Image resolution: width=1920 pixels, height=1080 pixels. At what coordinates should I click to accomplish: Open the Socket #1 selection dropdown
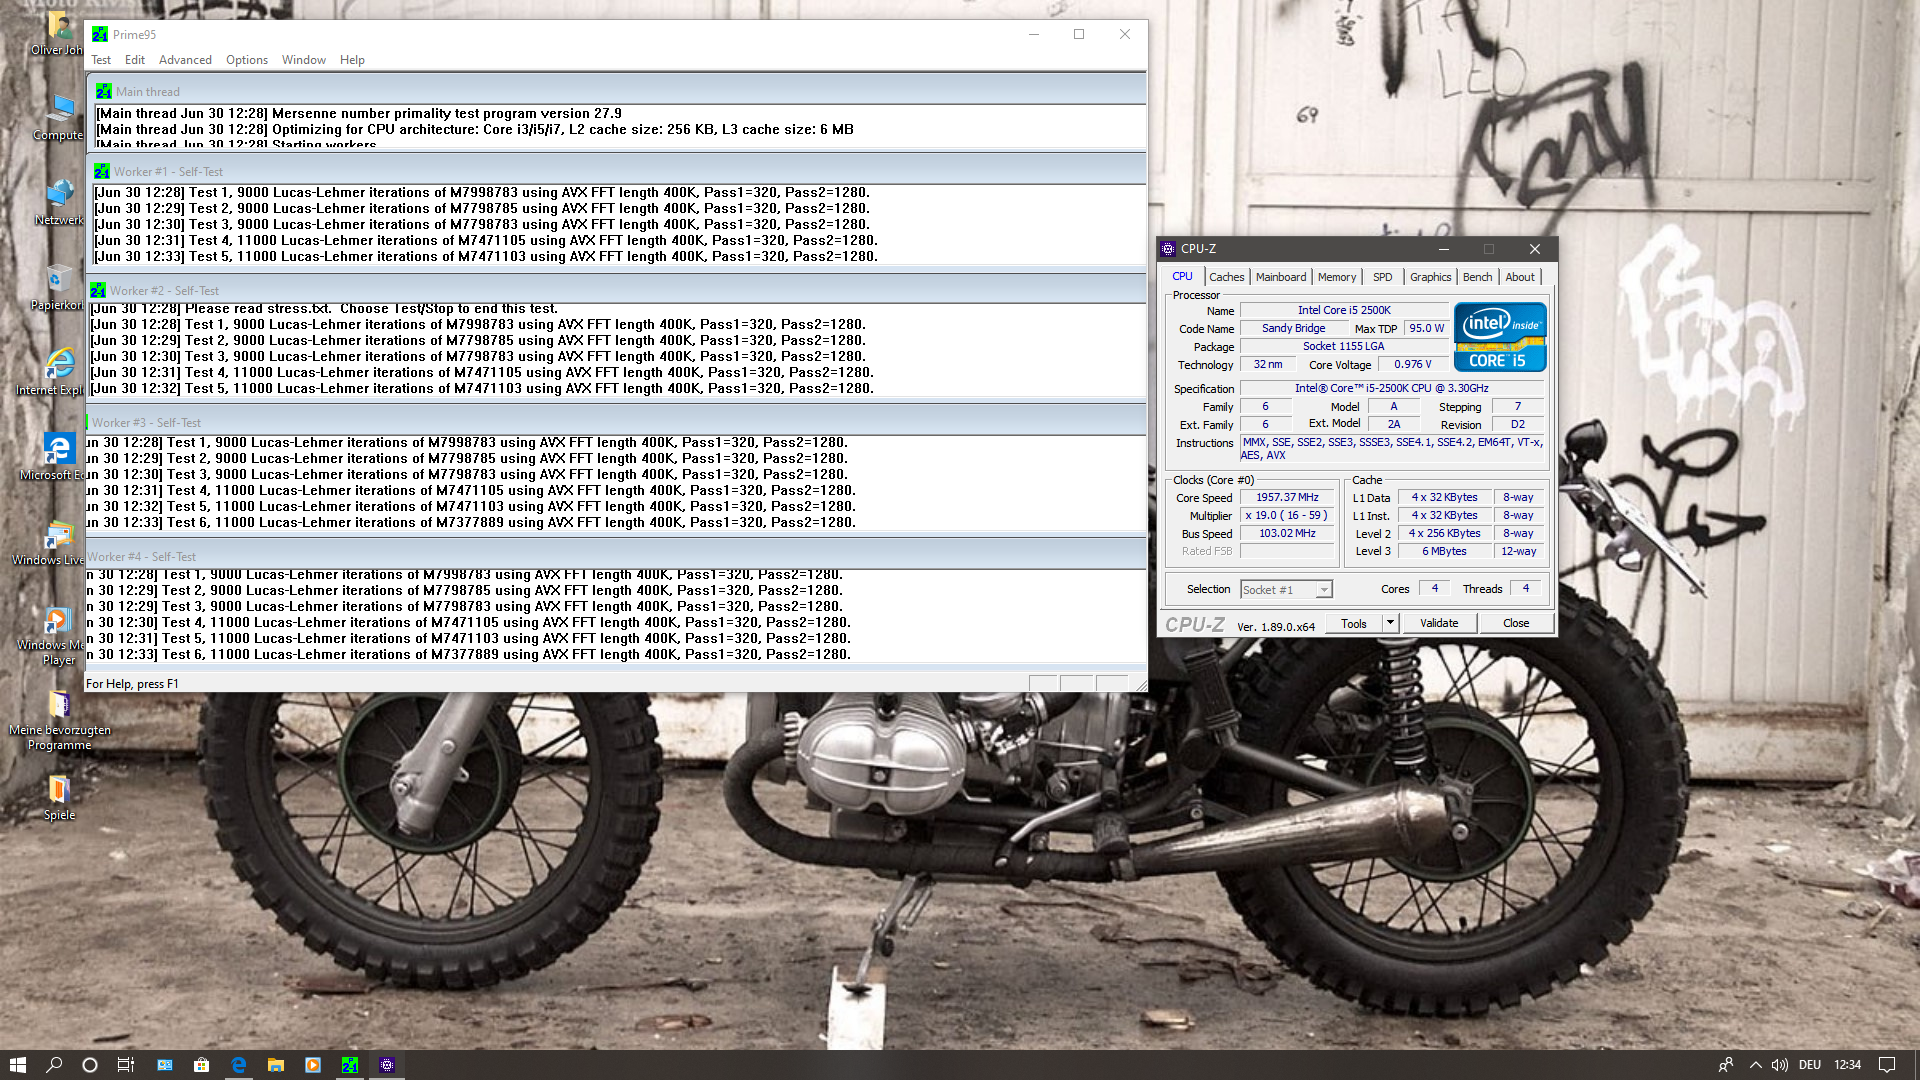[1286, 590]
